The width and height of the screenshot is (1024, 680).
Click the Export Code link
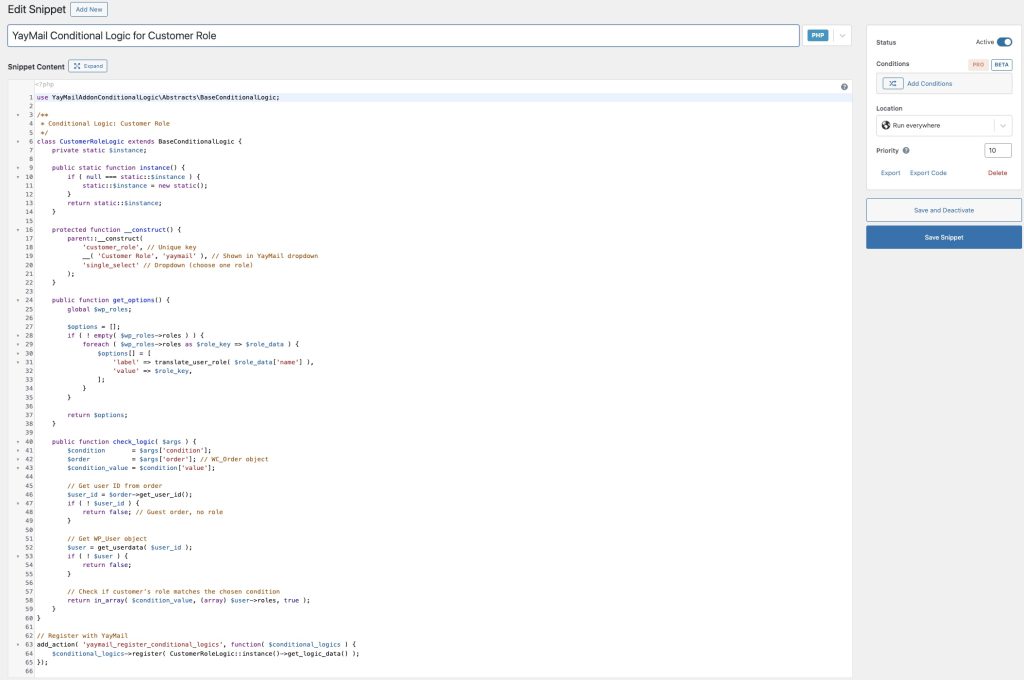point(928,173)
